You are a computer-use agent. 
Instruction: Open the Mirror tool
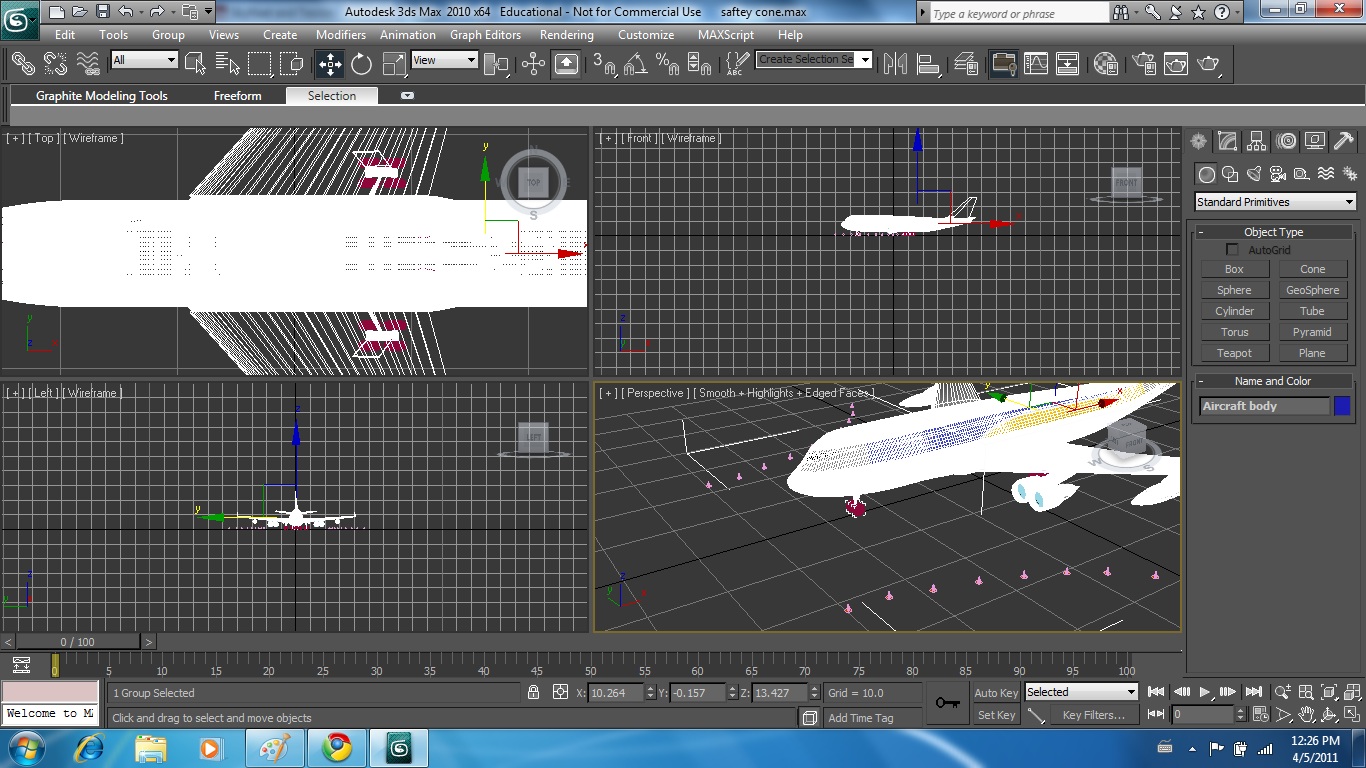(895, 64)
